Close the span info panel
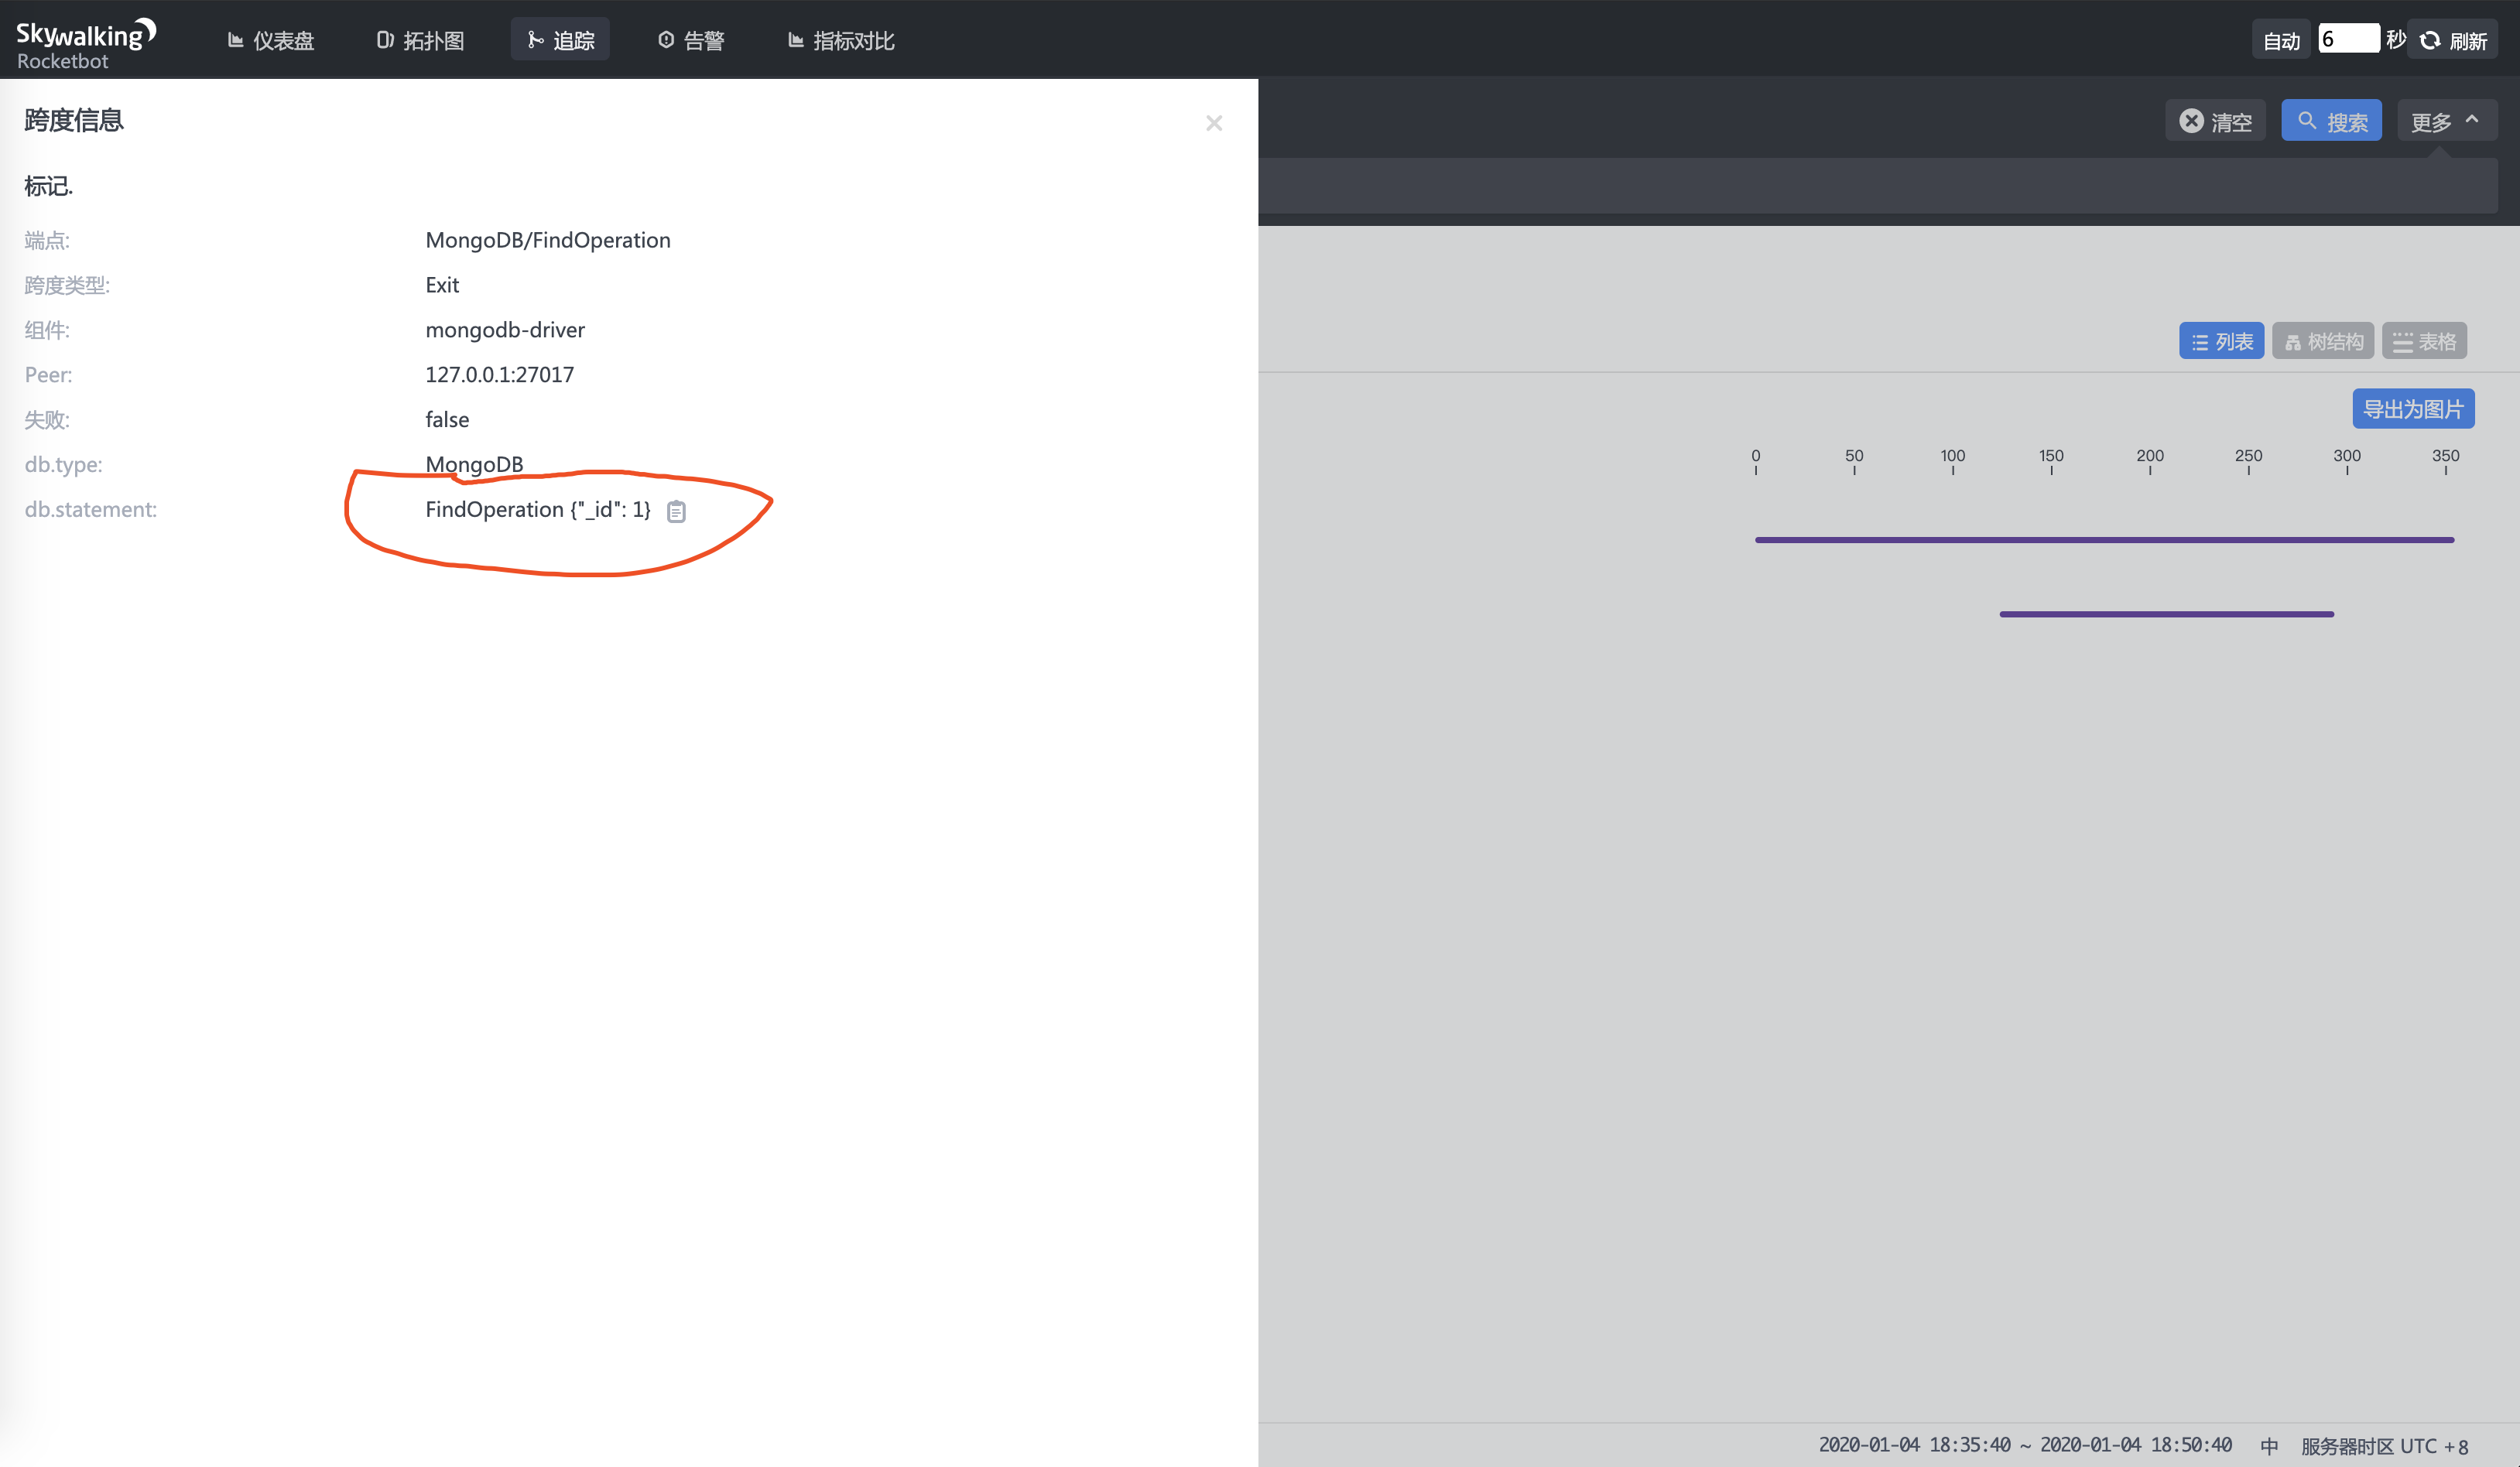The image size is (2520, 1467). pyautogui.click(x=1213, y=123)
